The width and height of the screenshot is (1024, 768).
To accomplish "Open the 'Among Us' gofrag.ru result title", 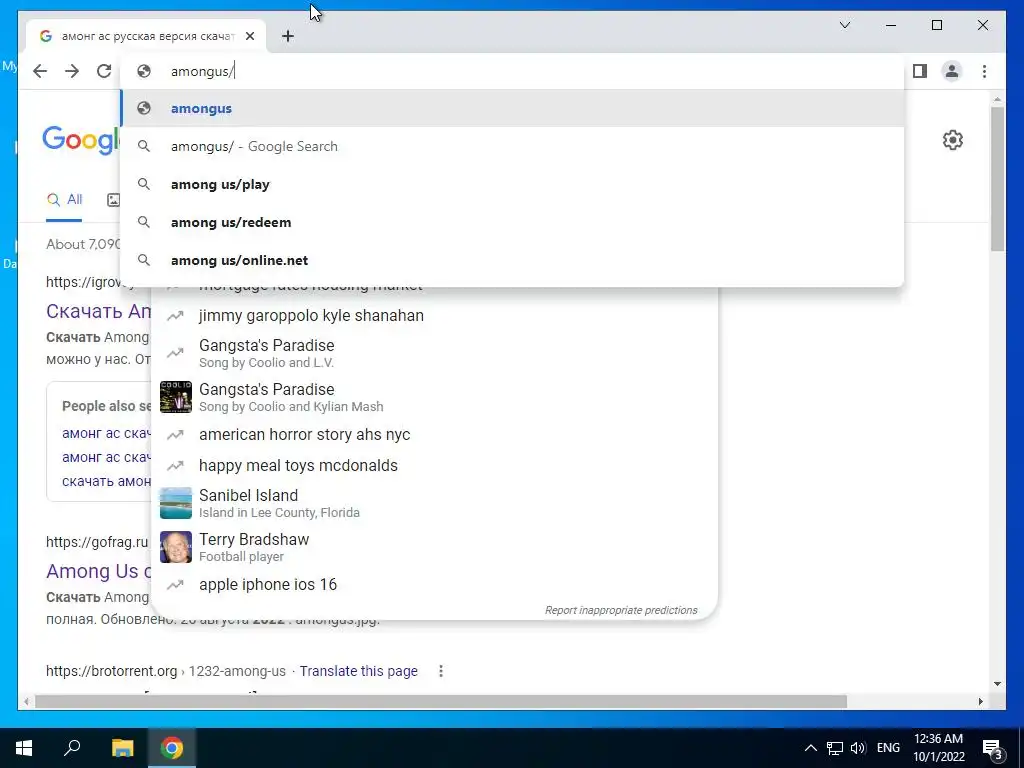I will [x=99, y=571].
